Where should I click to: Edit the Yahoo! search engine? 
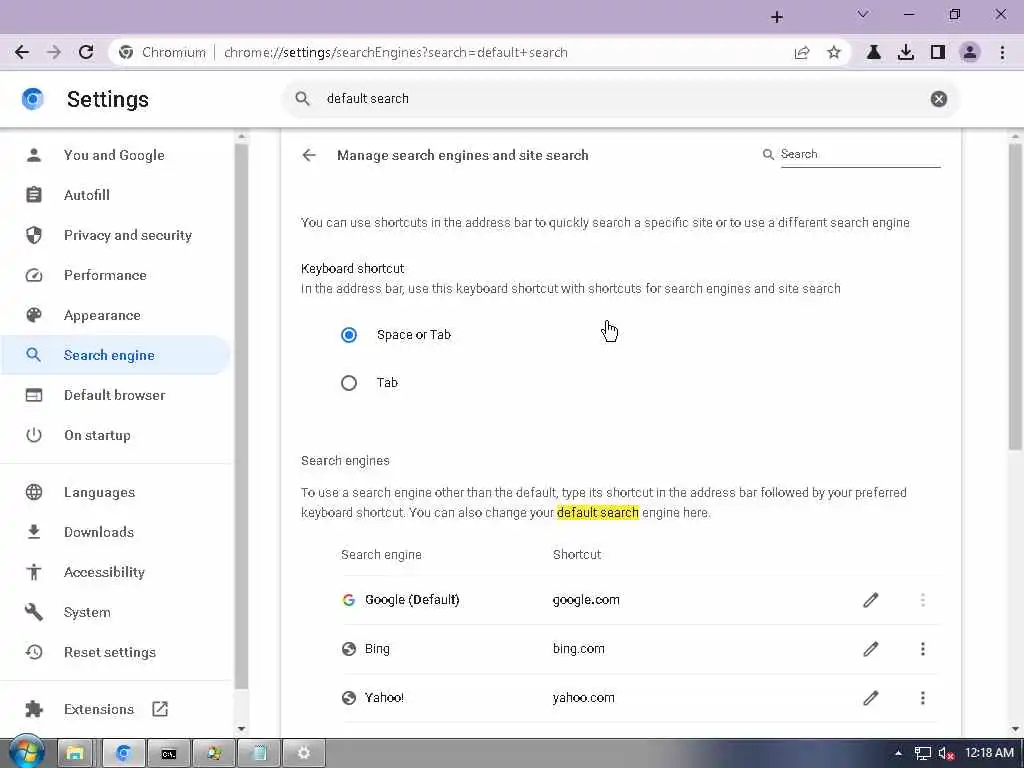click(871, 697)
